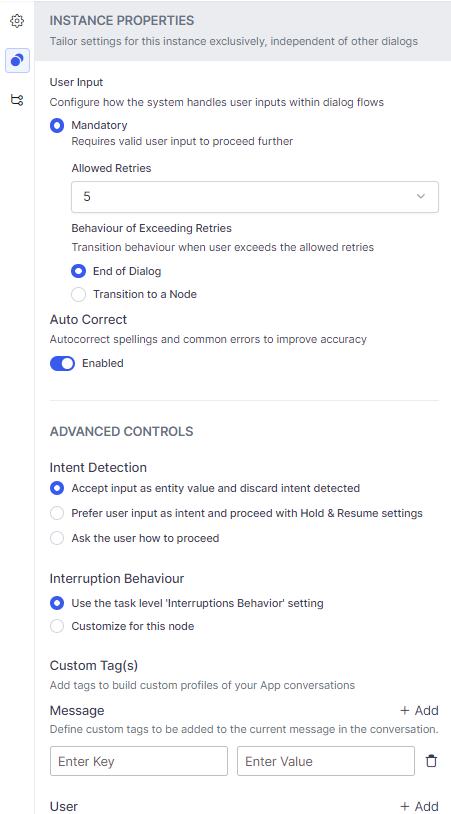Delete the message tag row with trash icon
Screen dimensions: 451x814
431,761
